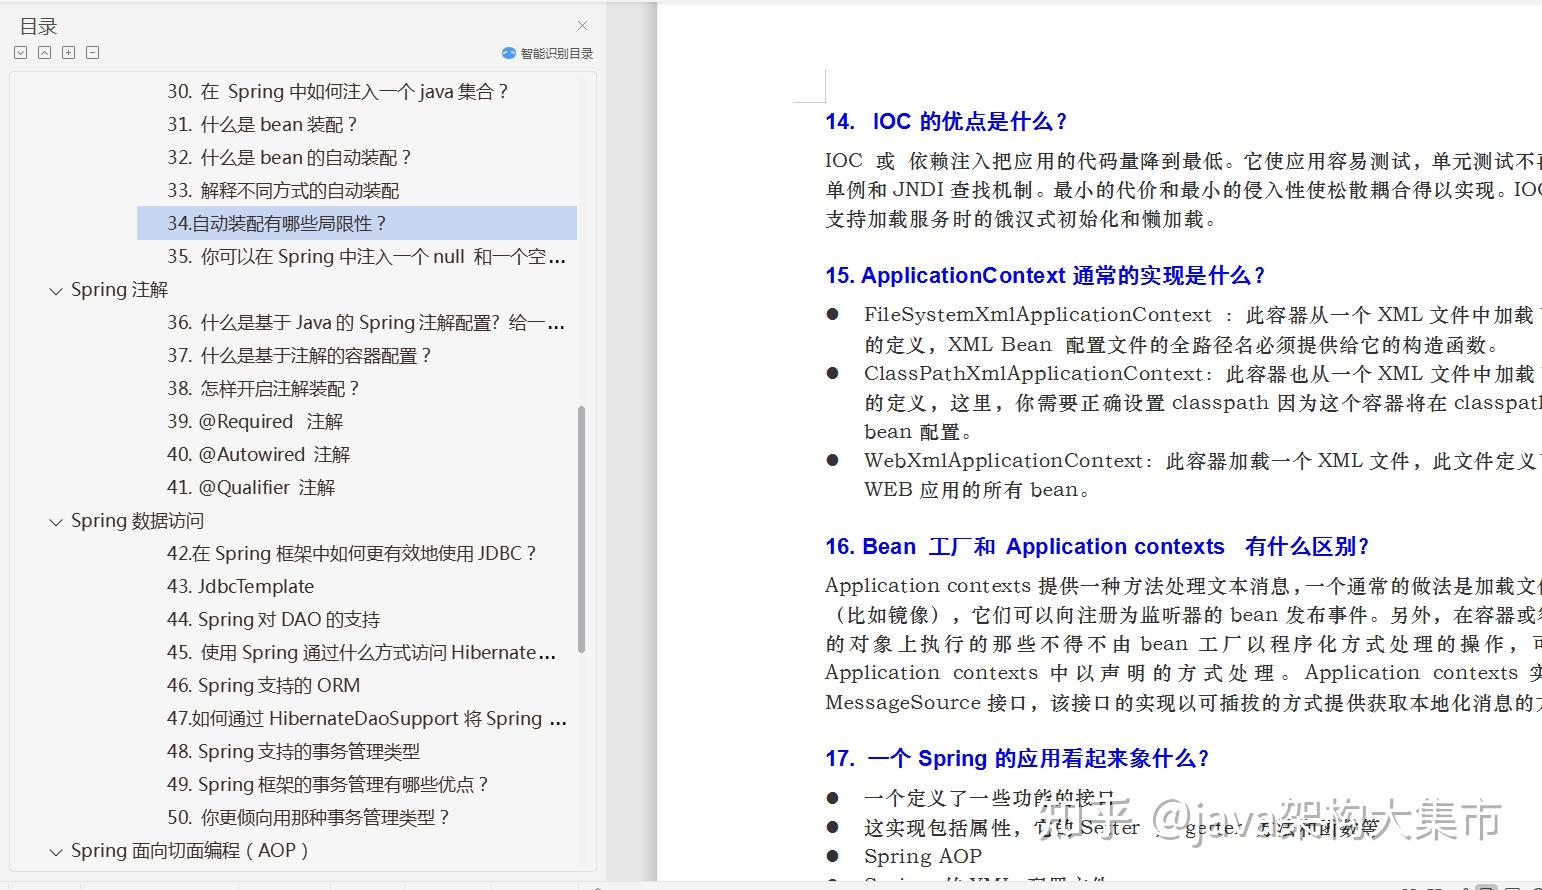Viewport: 1542px width, 890px height.
Task: Click the plus icon to expand levels
Action: click(69, 53)
